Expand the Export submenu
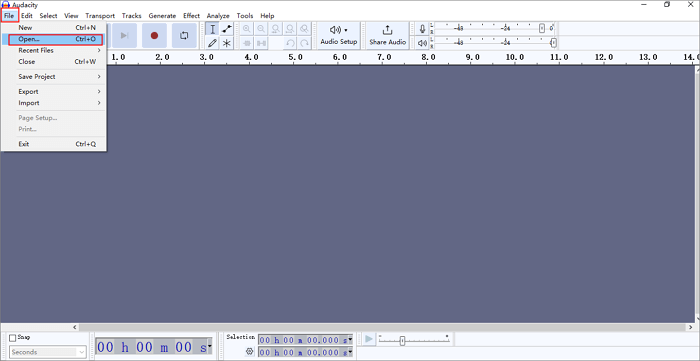Screen dimensions: 700x361 54,91
